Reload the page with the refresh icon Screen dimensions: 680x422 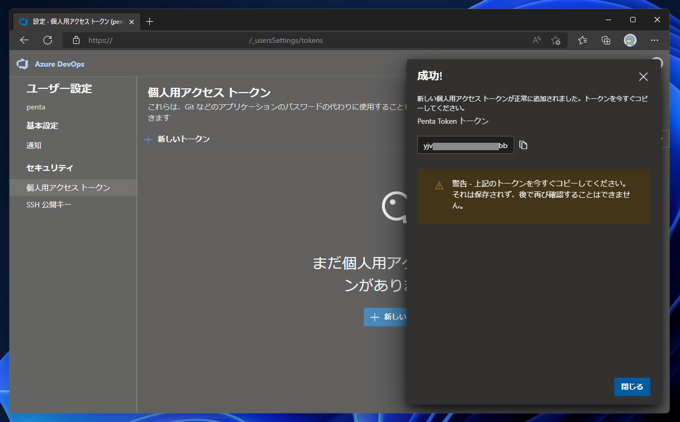pos(48,40)
